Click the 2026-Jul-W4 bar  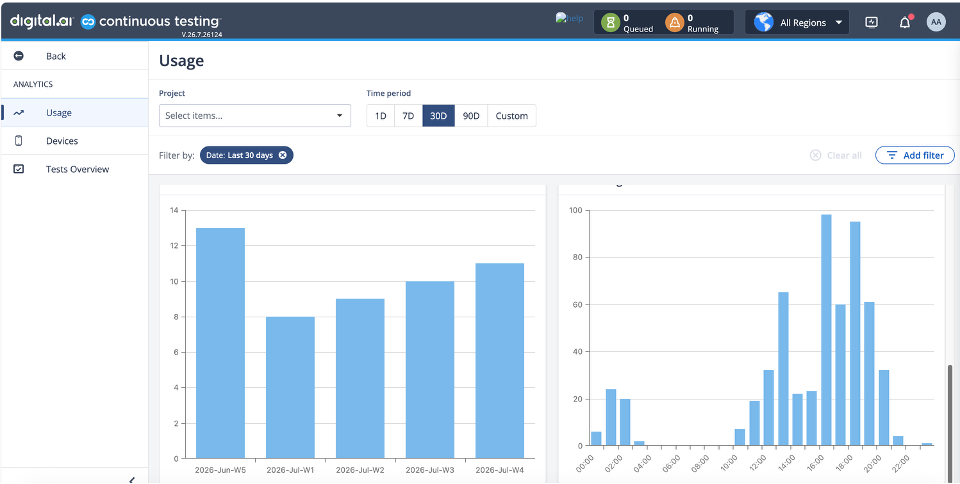pos(500,360)
